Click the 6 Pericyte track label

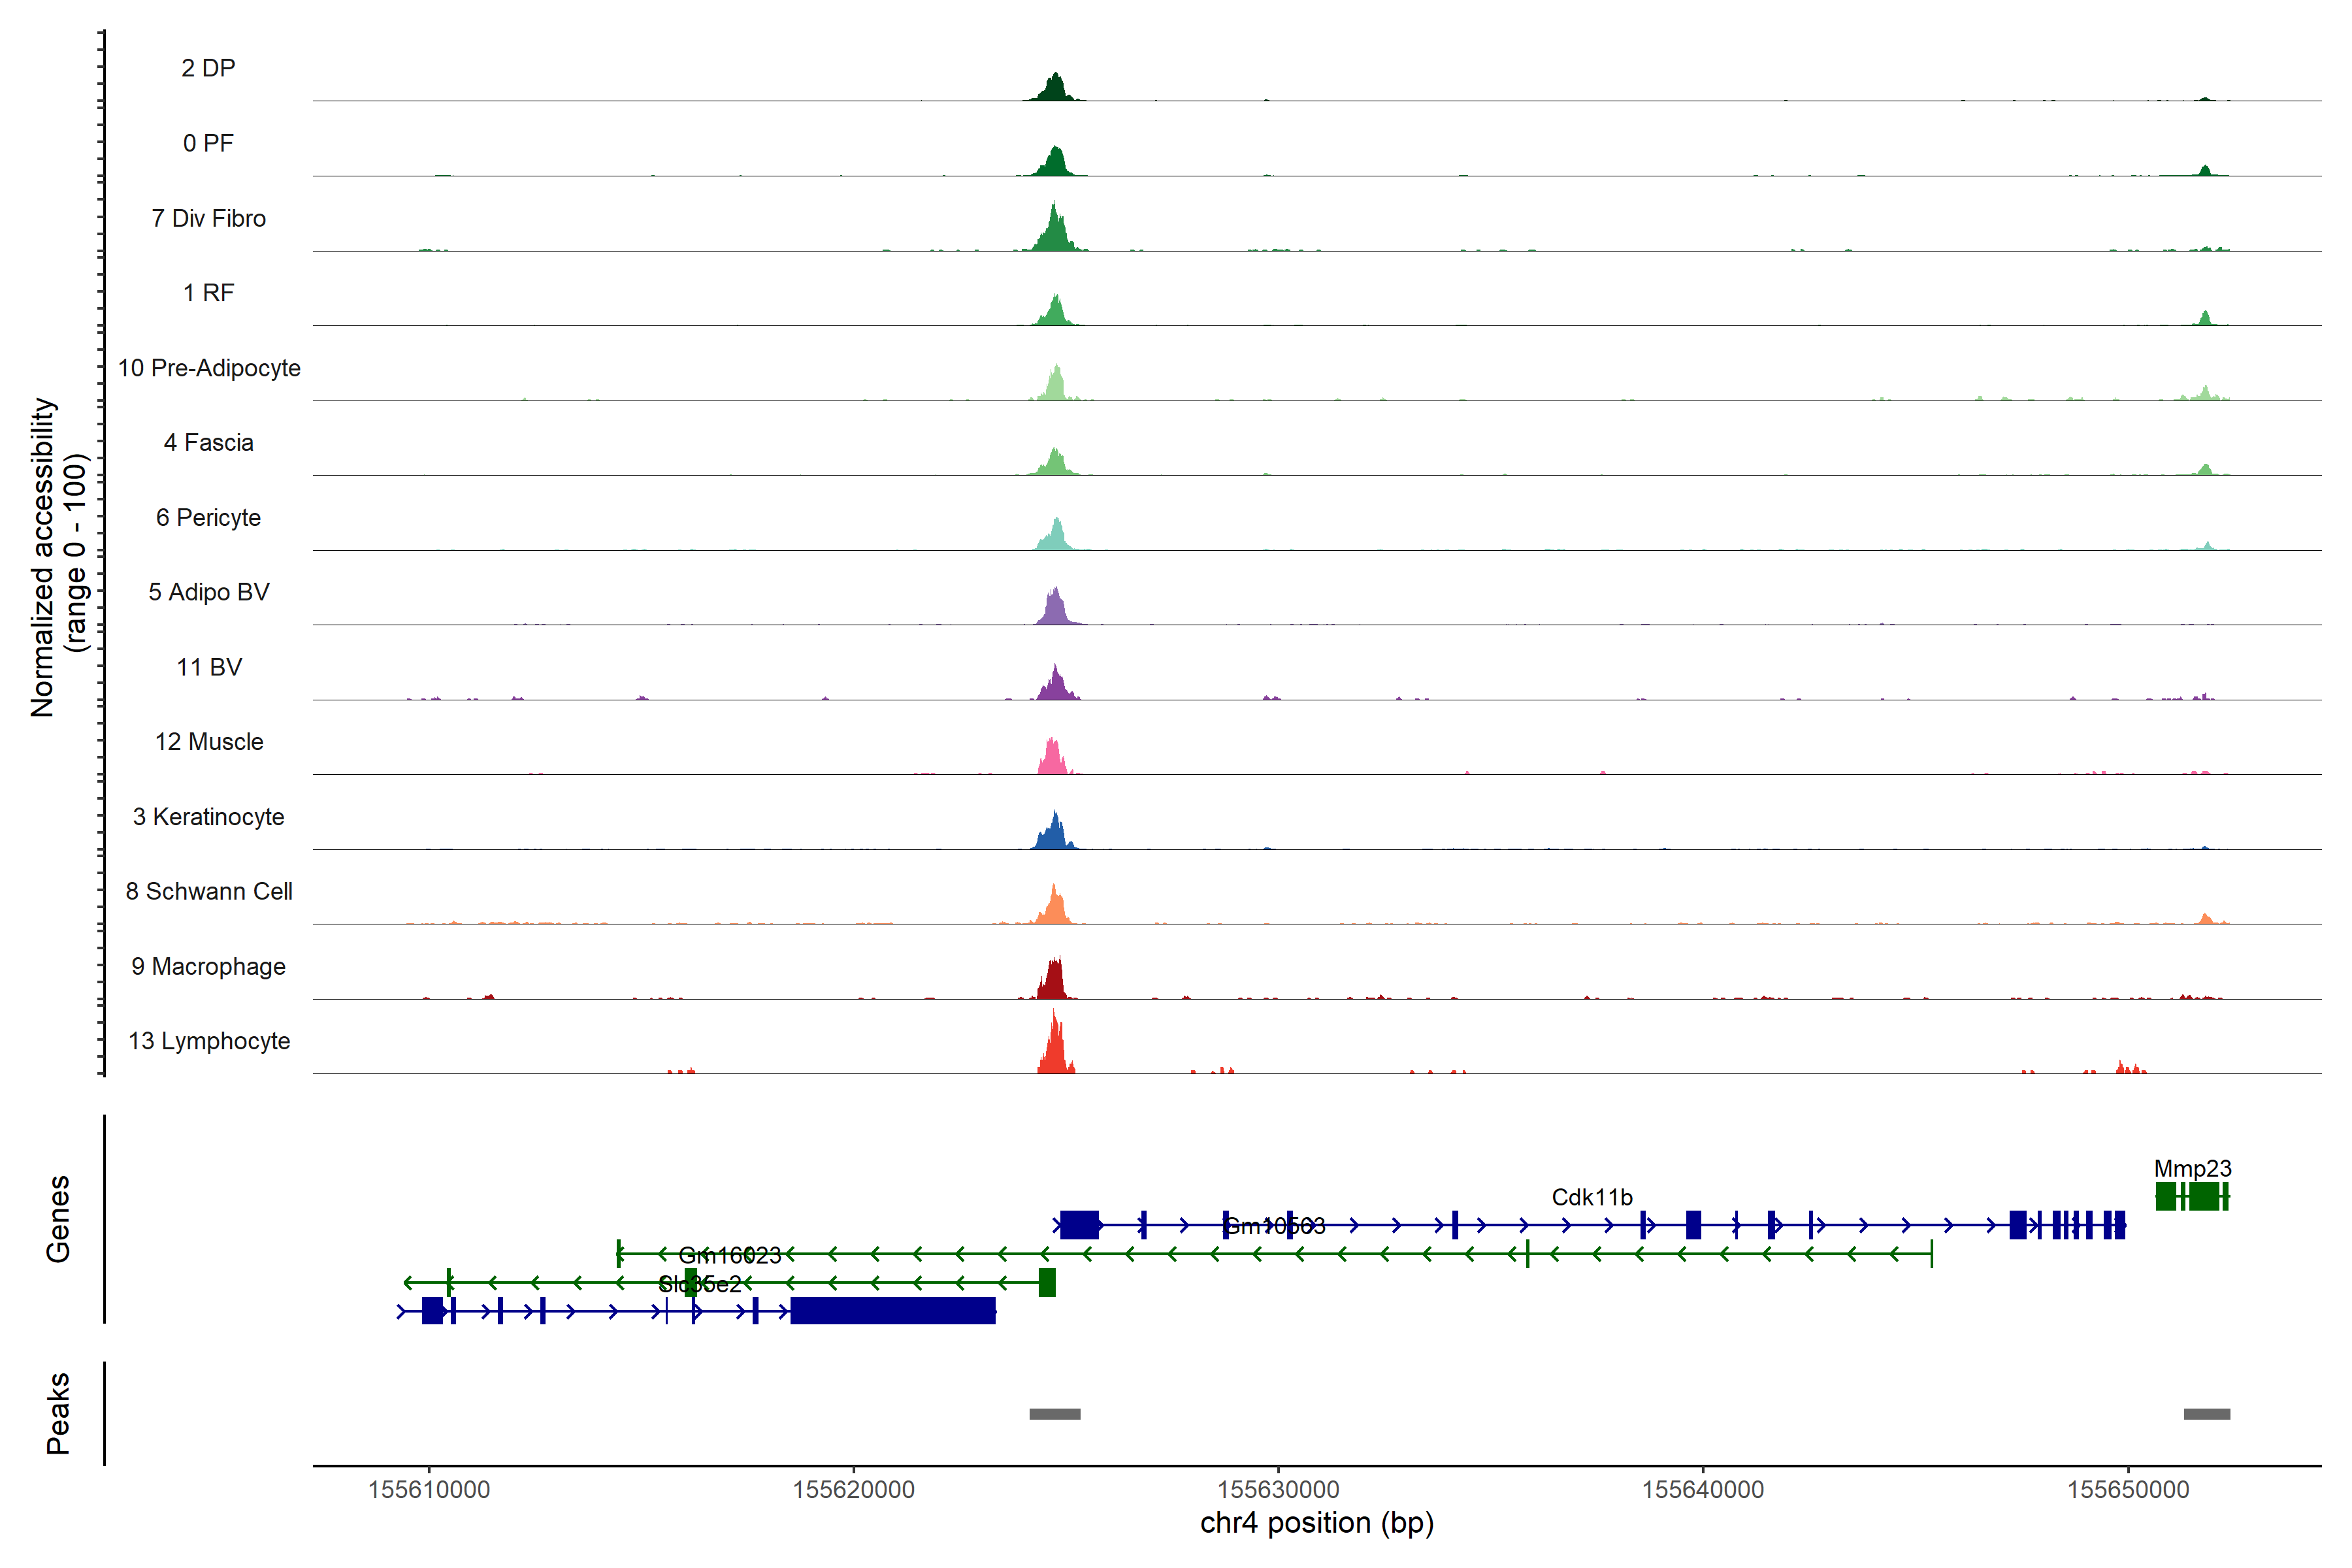click(208, 517)
